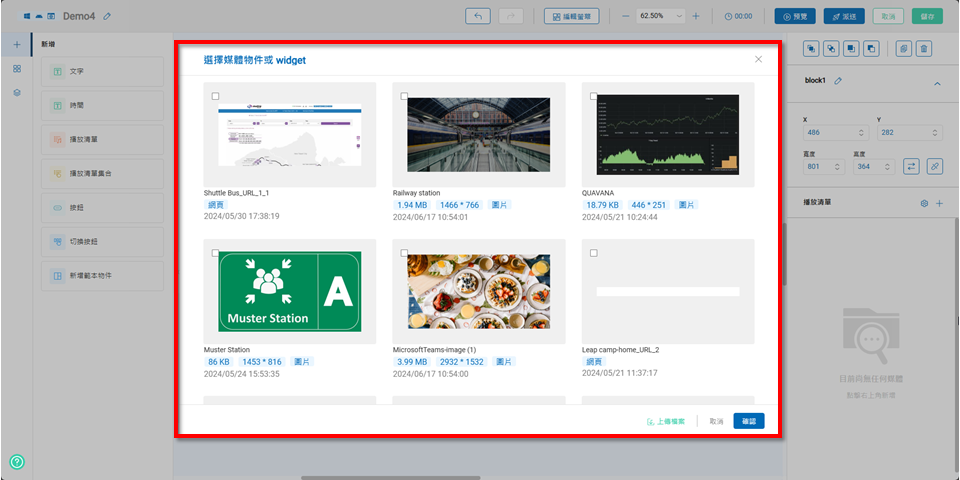Click the edit pencil beside block1

[839, 81]
